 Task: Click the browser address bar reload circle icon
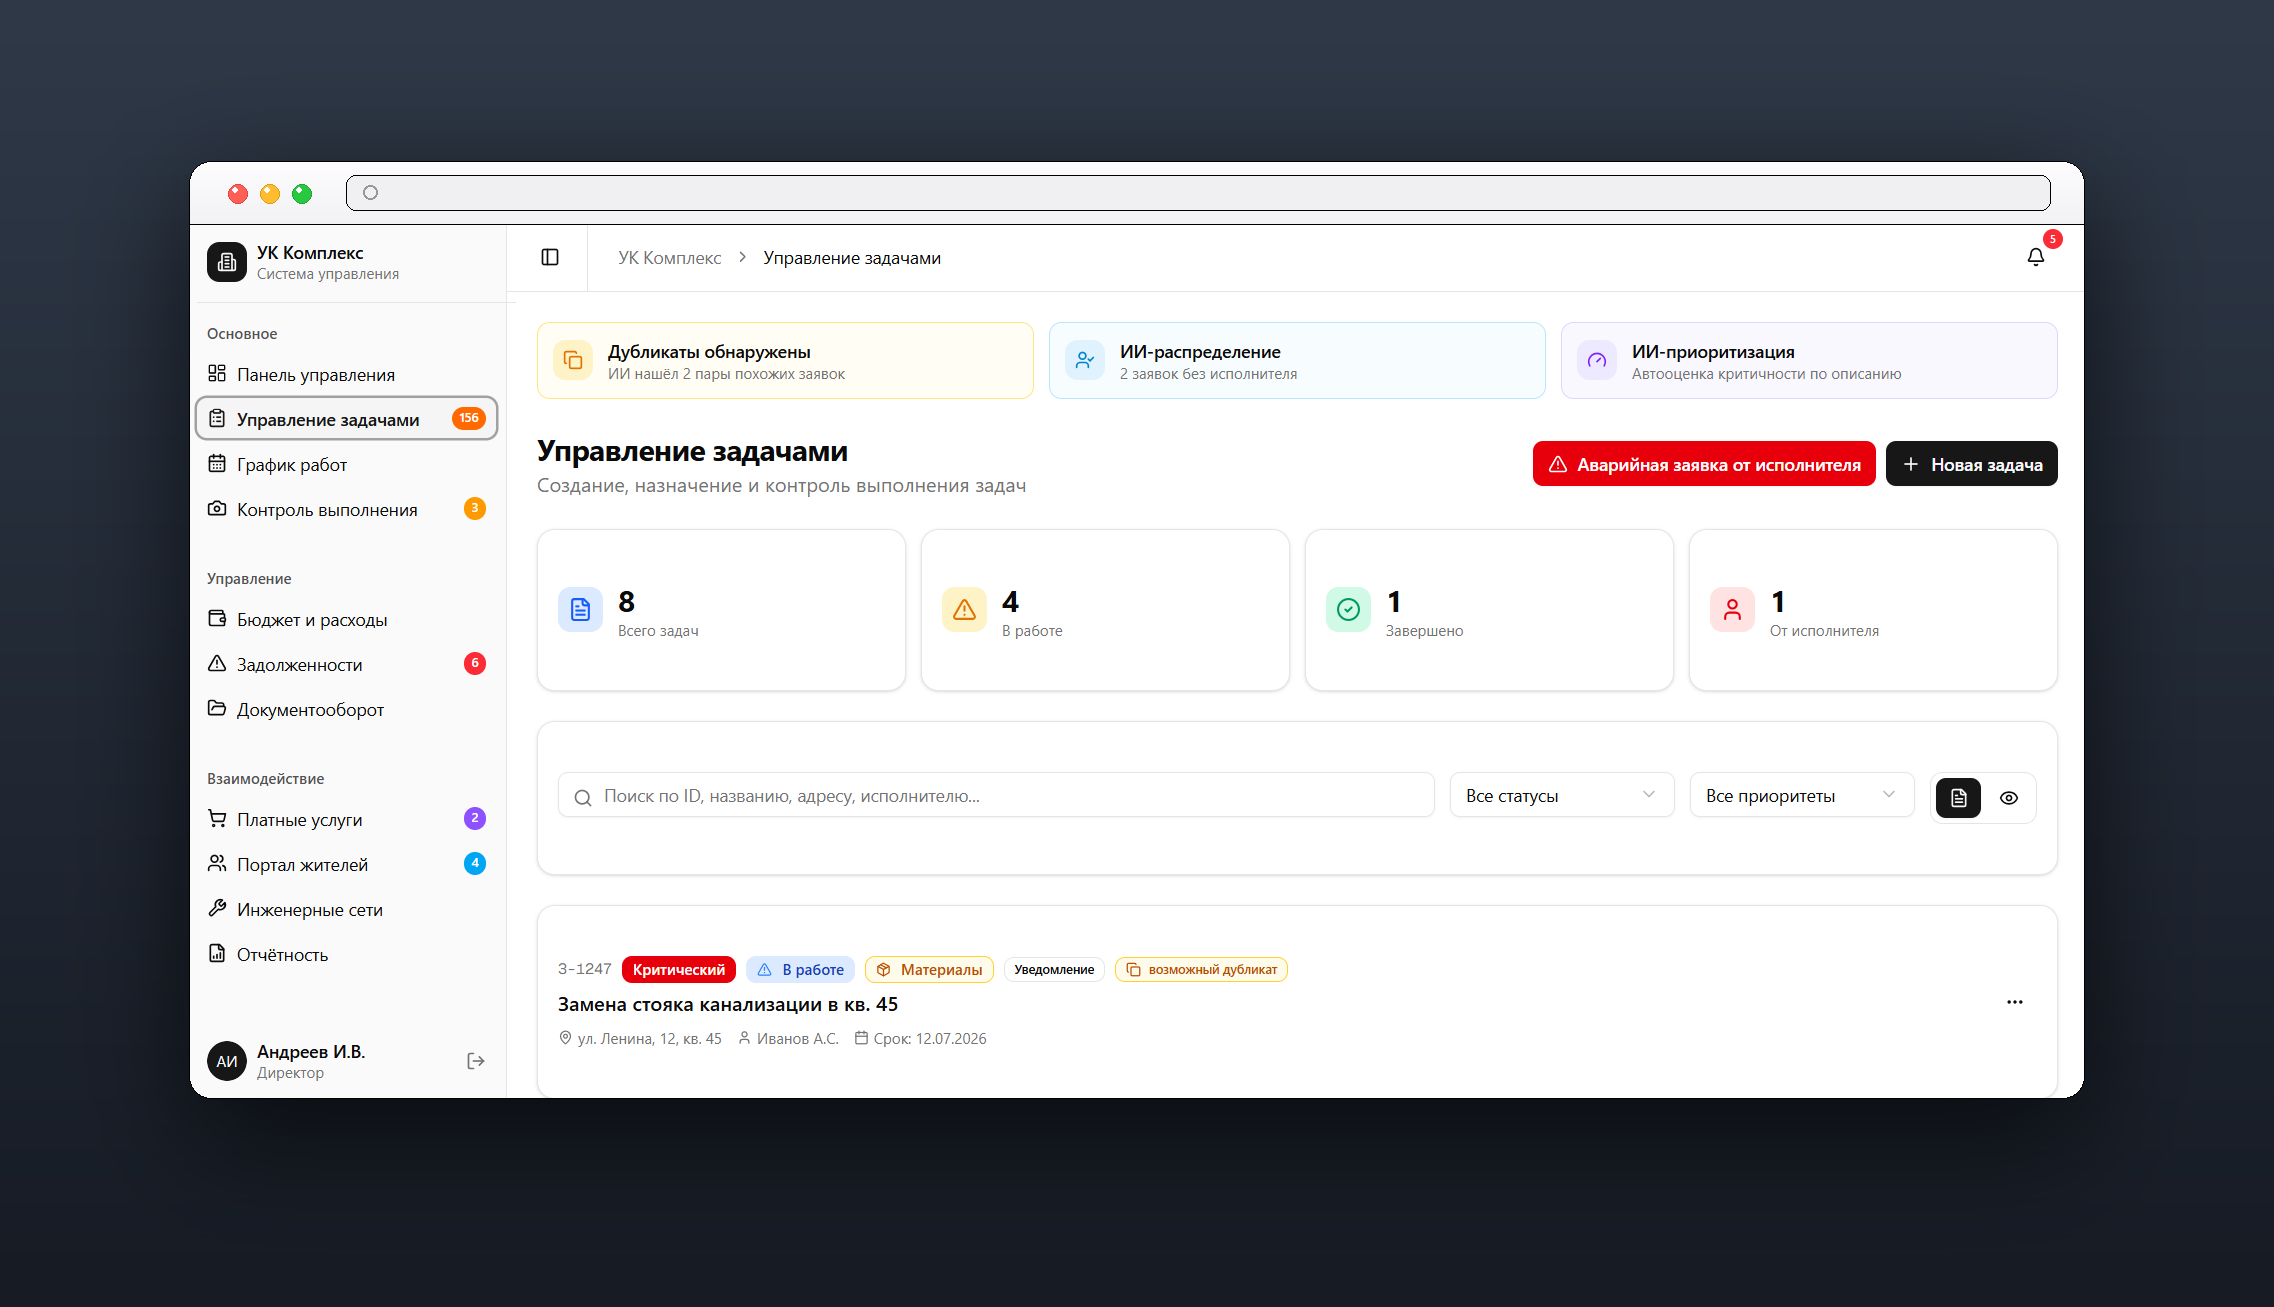(370, 193)
